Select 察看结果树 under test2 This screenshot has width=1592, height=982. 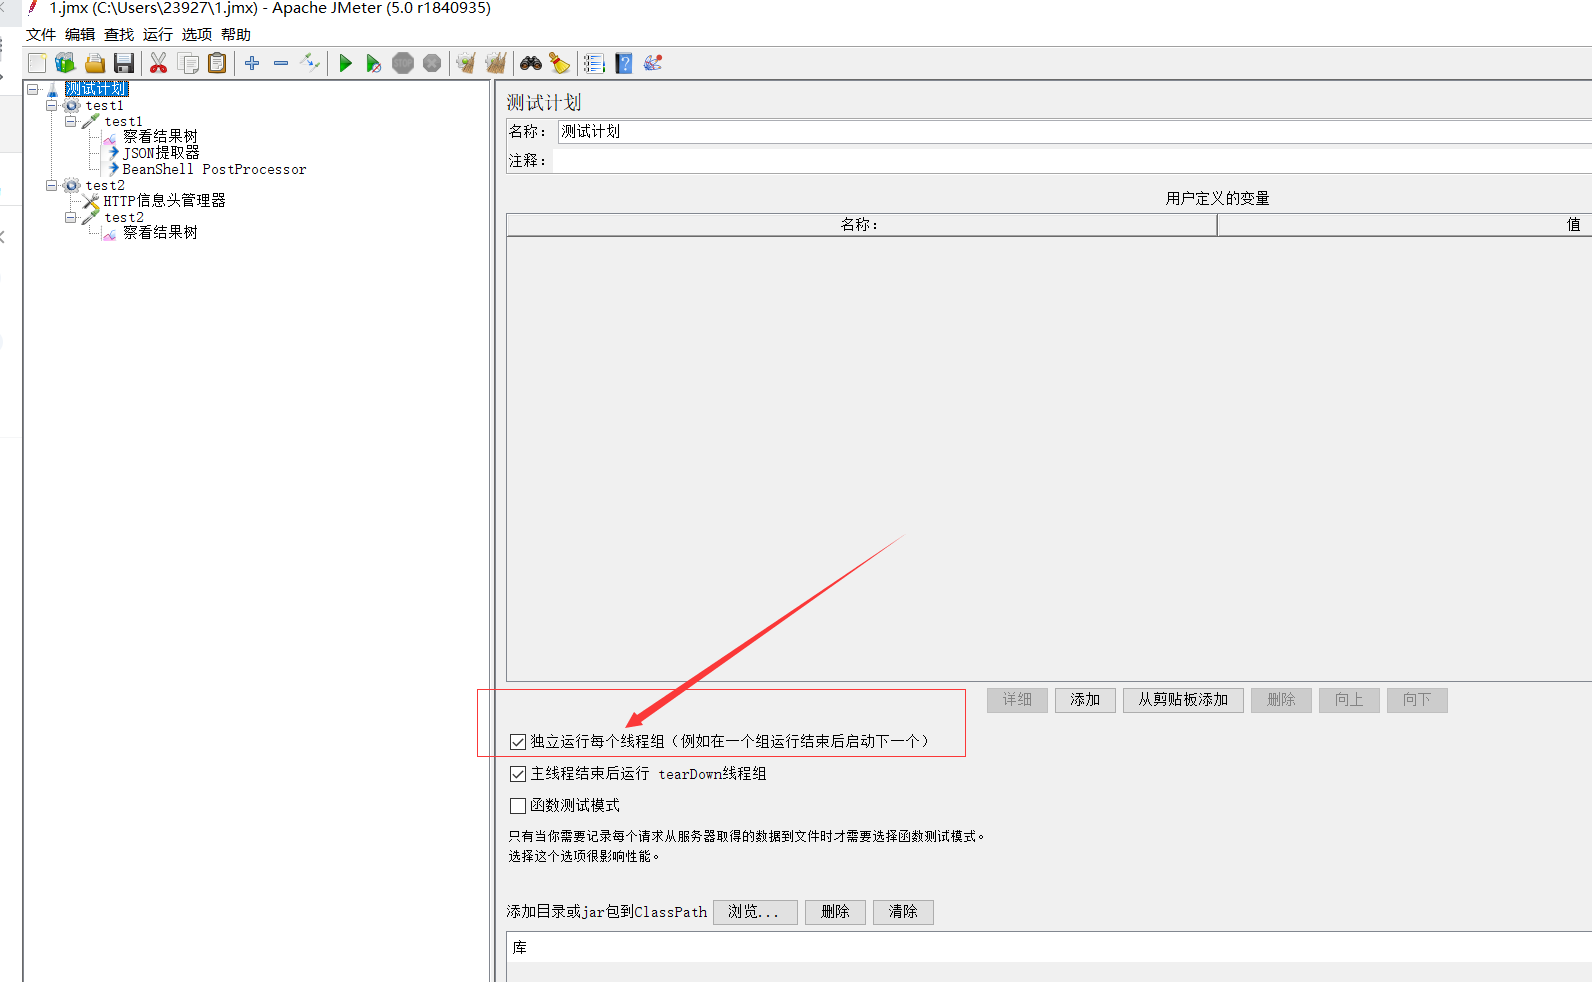coord(160,233)
